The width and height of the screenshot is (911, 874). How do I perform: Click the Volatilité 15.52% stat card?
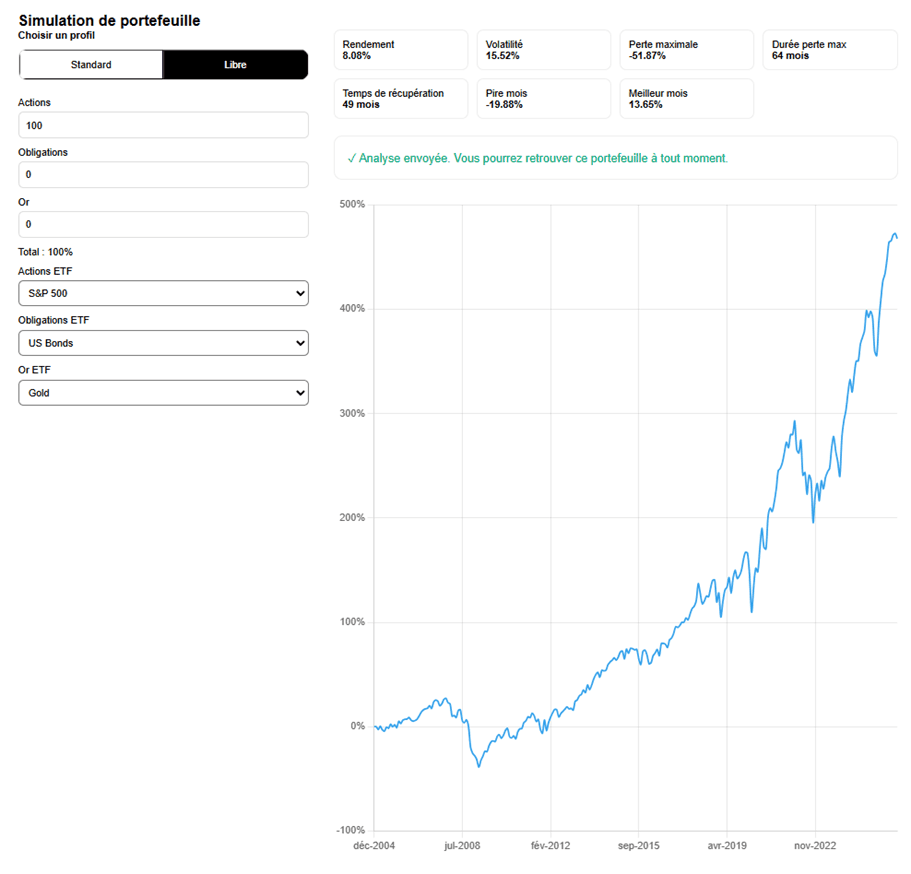click(x=543, y=49)
